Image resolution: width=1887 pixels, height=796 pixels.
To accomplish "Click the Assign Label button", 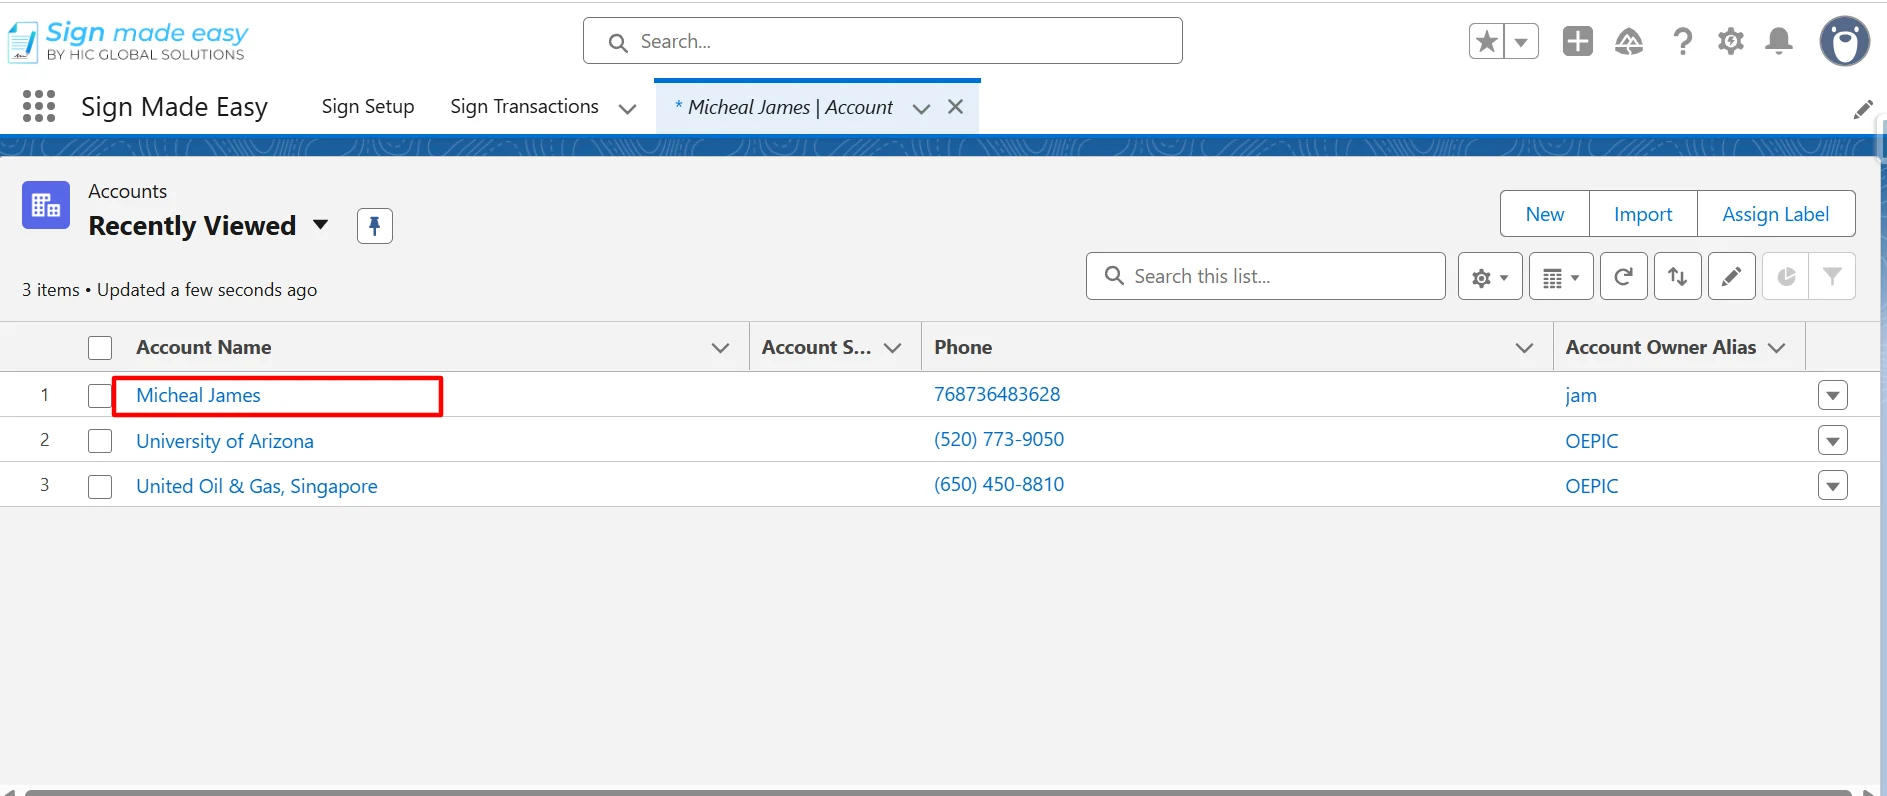I will click(1776, 214).
